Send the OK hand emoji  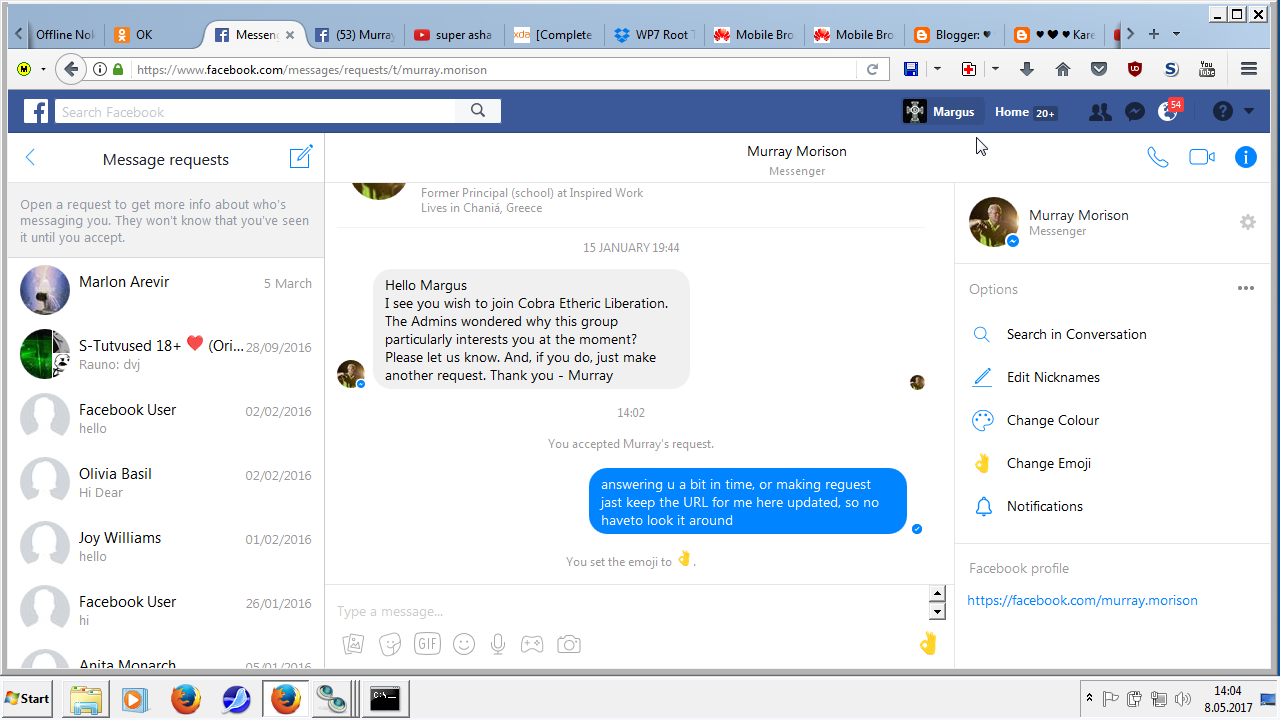928,643
